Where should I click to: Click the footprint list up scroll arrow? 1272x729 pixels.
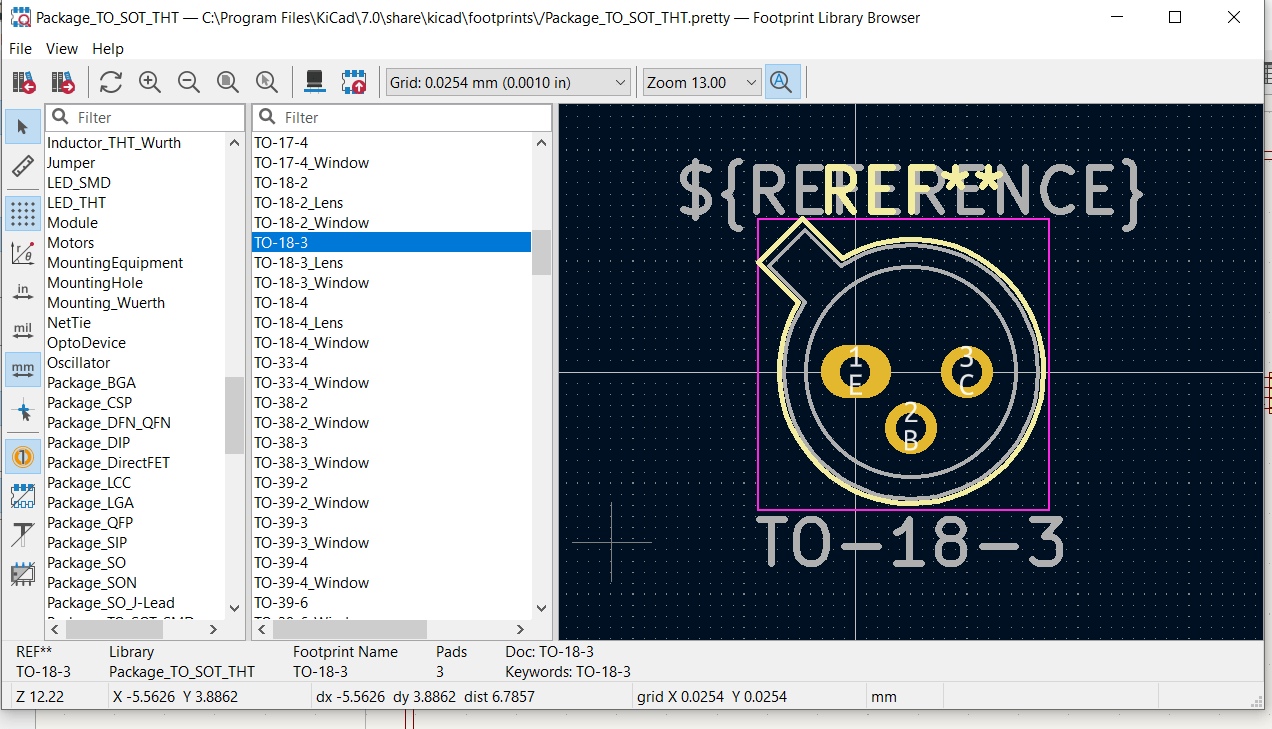(541, 142)
